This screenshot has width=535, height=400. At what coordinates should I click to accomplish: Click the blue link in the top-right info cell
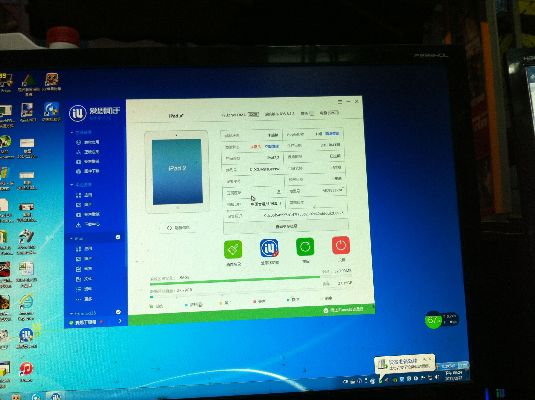[x=332, y=133]
